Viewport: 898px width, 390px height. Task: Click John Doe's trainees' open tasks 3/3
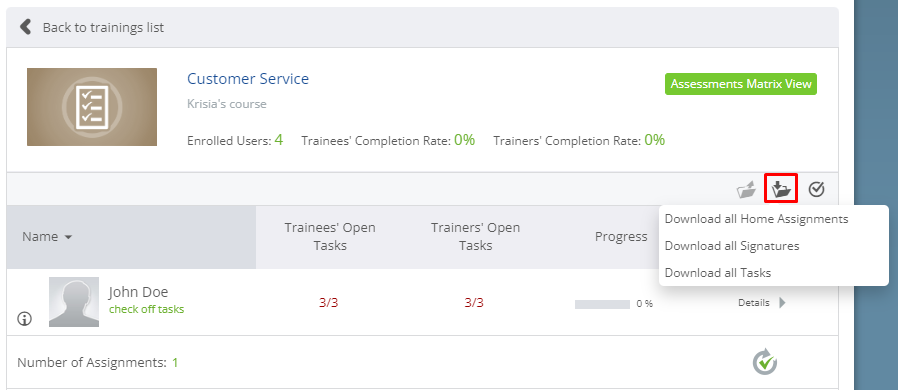[x=329, y=302]
